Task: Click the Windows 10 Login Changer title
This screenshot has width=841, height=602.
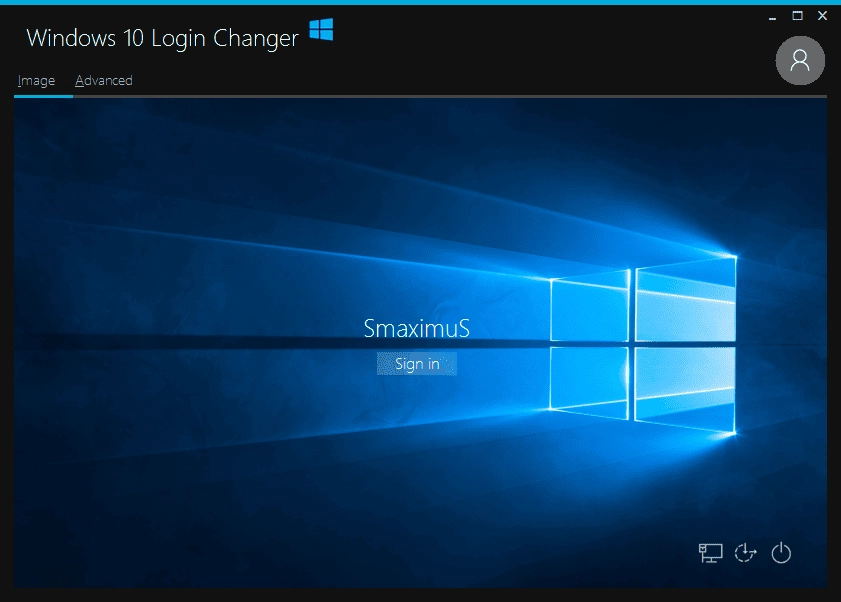Action: click(163, 38)
